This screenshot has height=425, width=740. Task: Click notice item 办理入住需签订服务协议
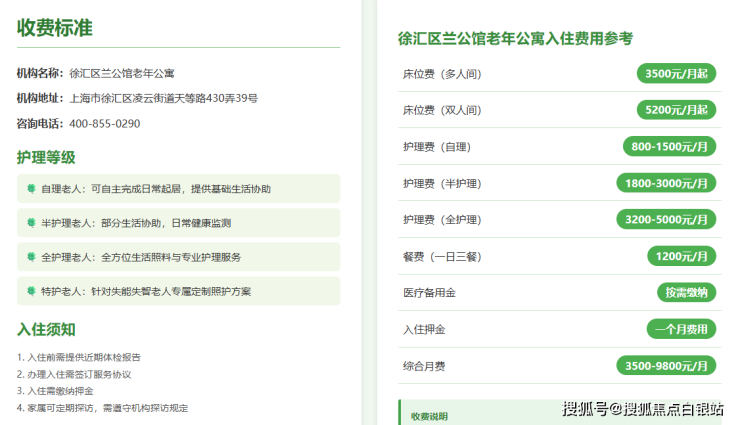tap(74, 374)
